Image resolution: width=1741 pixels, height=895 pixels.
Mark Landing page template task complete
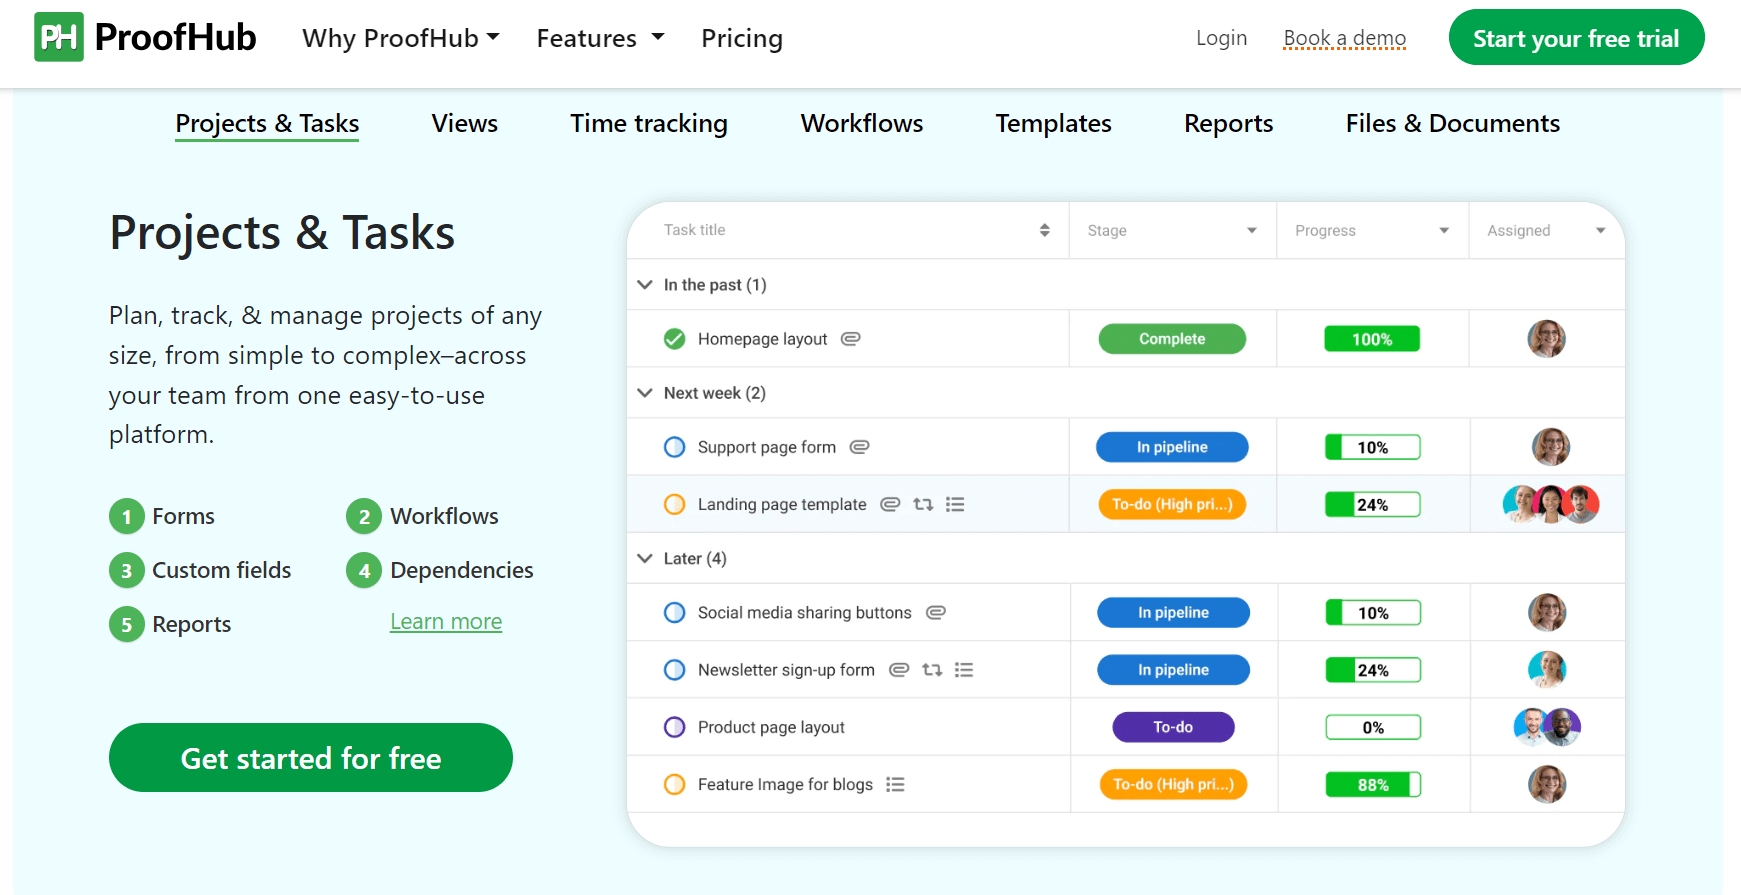(675, 504)
